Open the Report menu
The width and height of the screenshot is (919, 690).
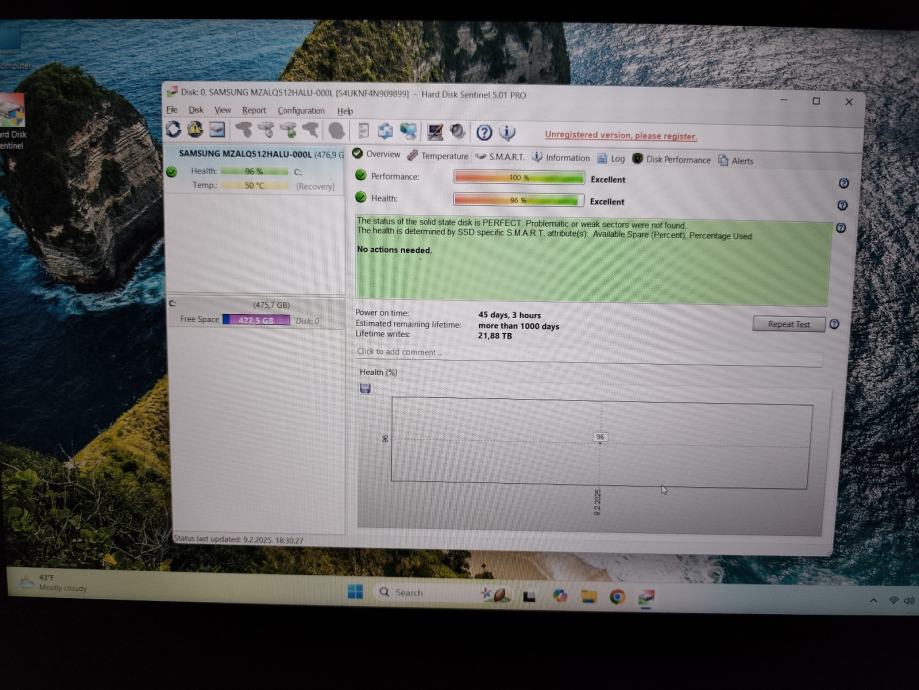(x=254, y=110)
